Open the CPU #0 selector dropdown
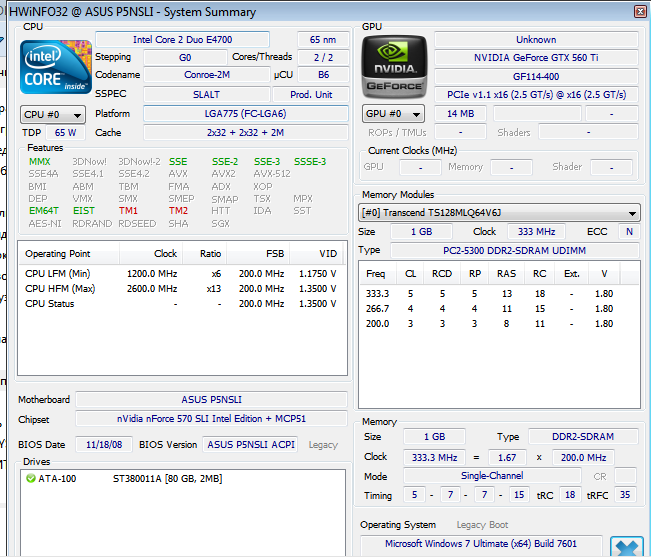 click(x=53, y=114)
